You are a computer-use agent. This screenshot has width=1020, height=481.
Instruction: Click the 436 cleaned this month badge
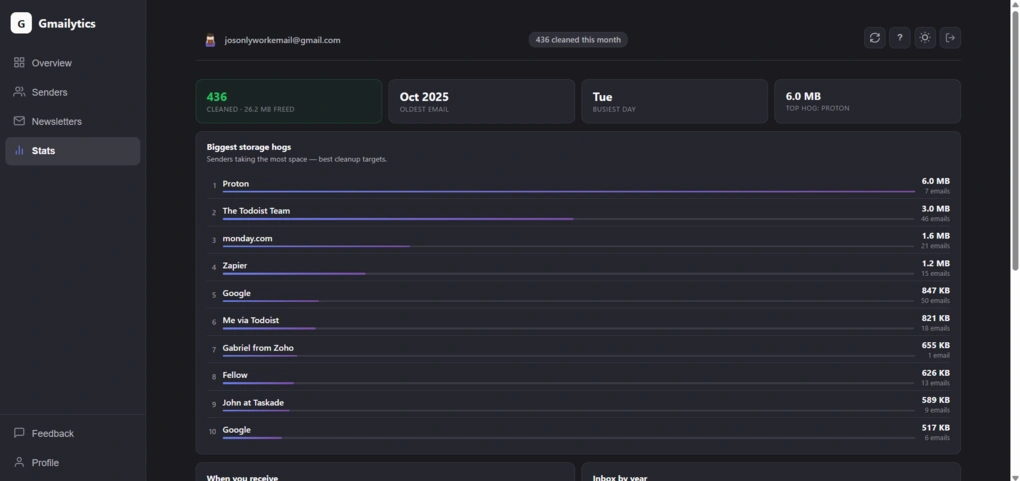click(x=578, y=40)
